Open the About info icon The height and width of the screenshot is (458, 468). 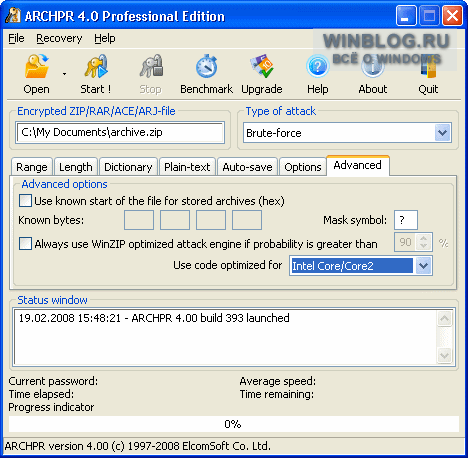(x=373, y=66)
